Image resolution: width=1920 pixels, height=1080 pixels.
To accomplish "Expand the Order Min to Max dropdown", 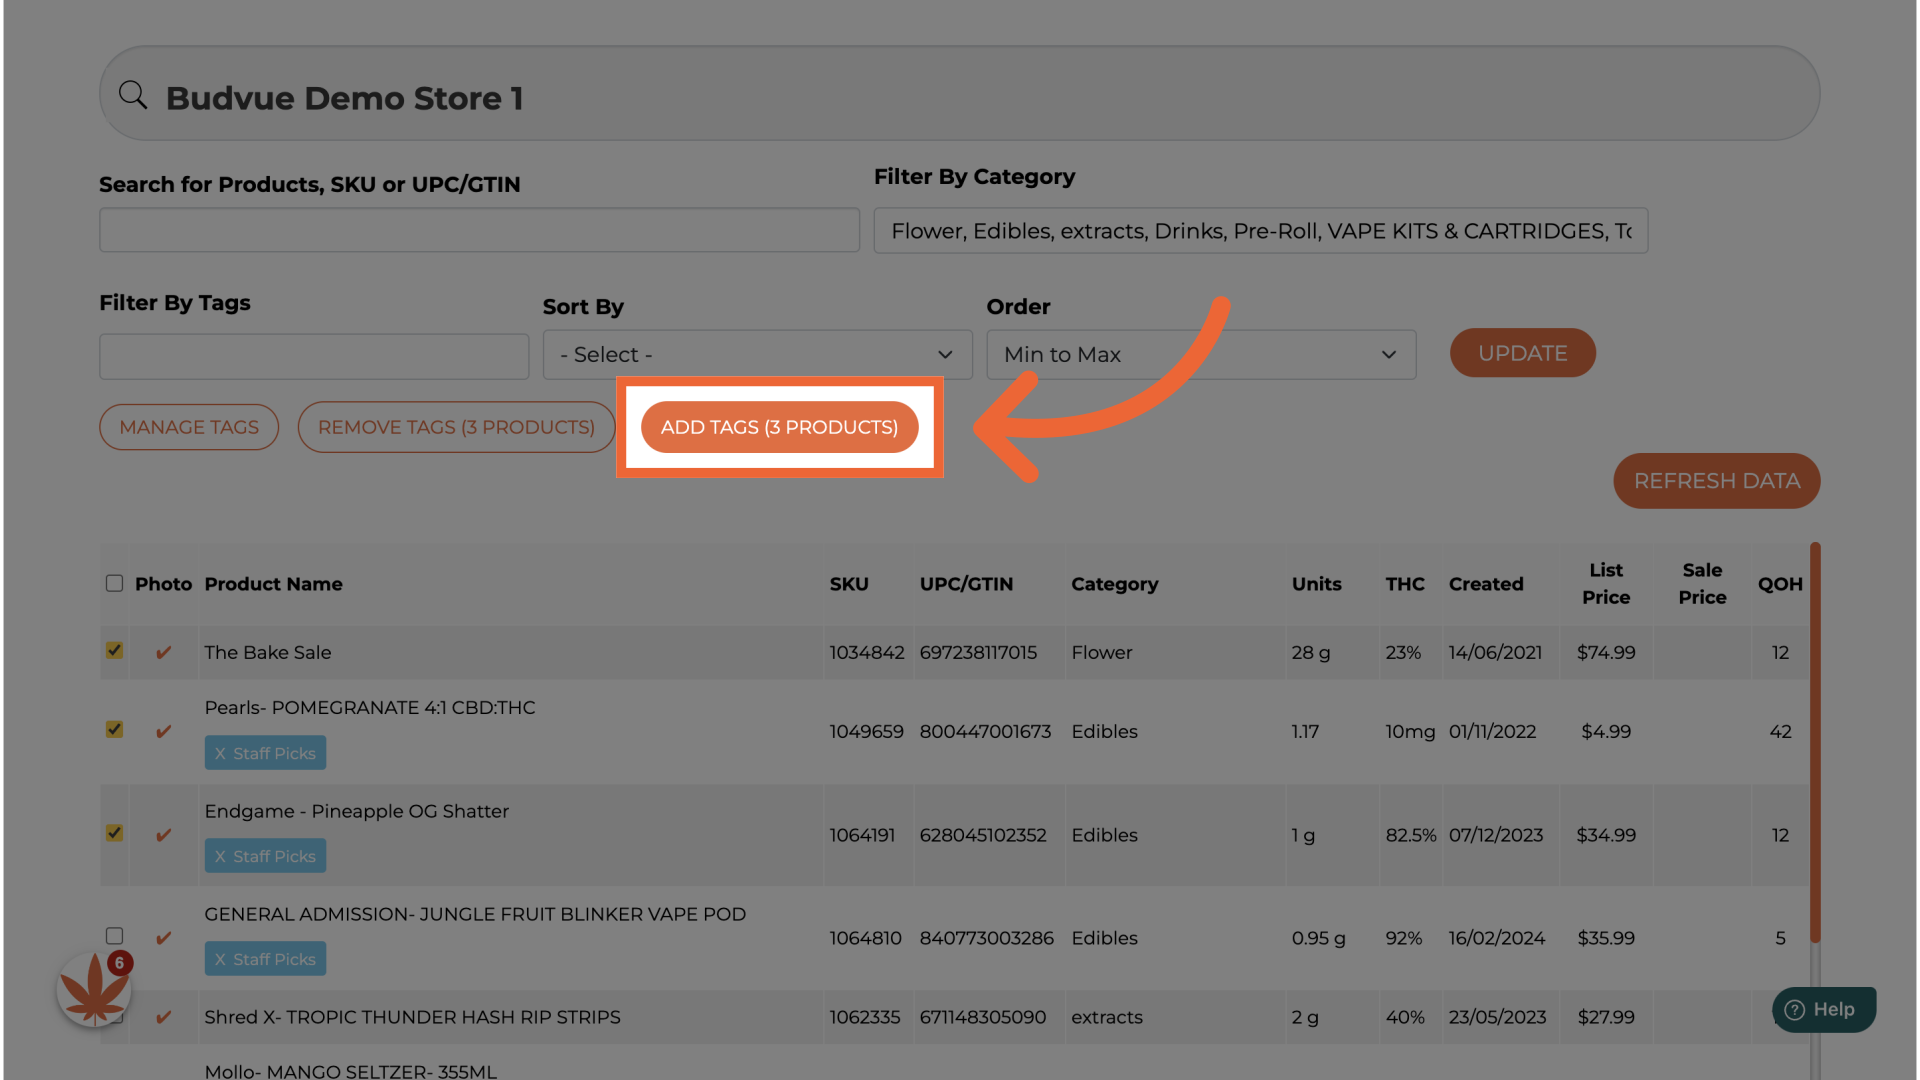I will click(x=1201, y=355).
